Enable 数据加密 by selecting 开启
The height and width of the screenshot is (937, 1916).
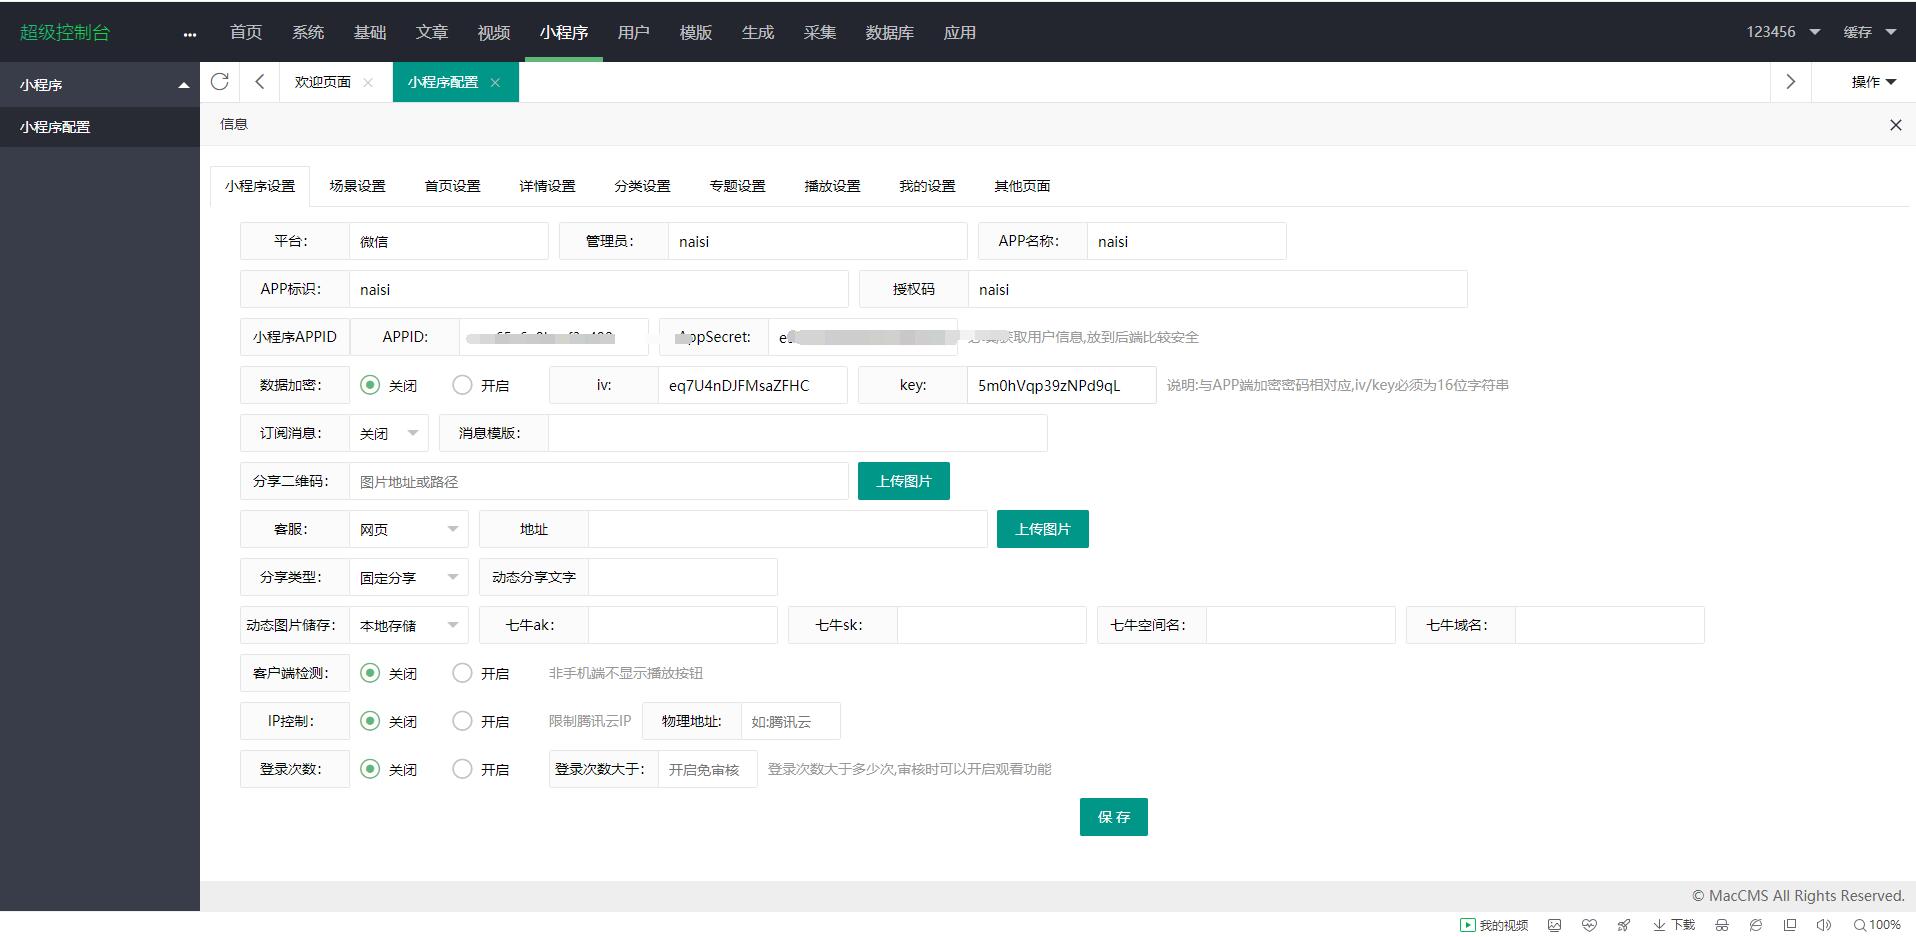coord(462,385)
